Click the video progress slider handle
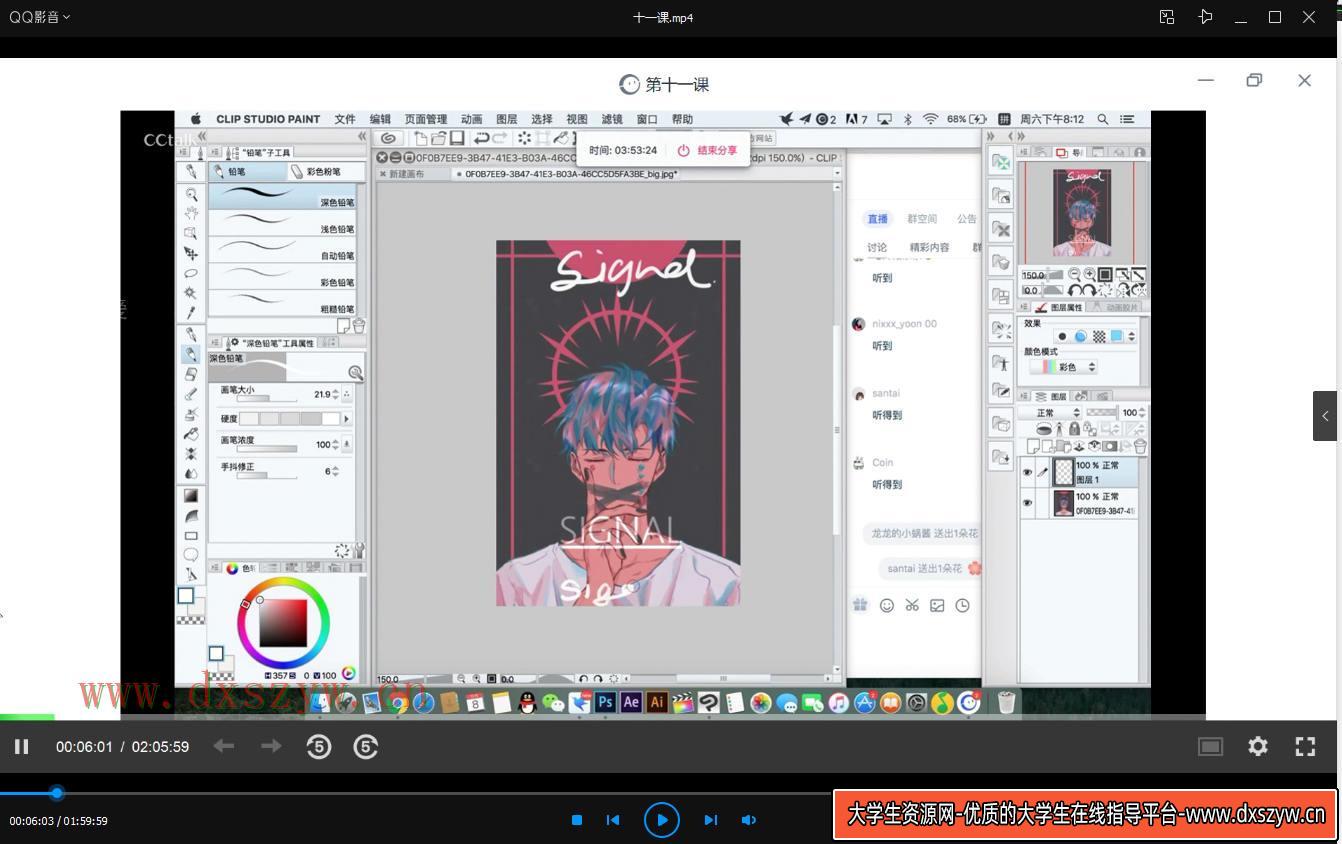1342x844 pixels. tap(57, 793)
